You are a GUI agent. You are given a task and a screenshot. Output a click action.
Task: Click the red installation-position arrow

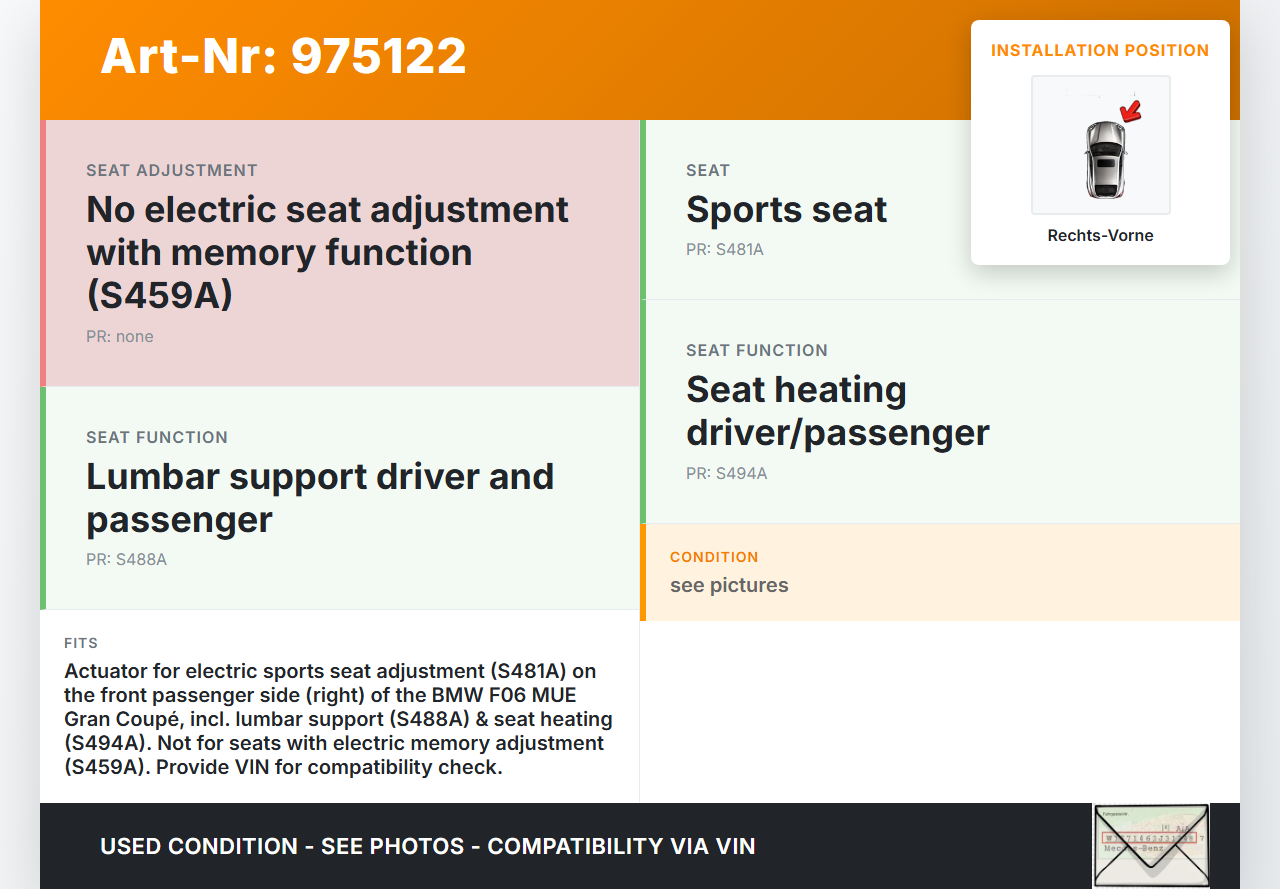coord(1131,111)
